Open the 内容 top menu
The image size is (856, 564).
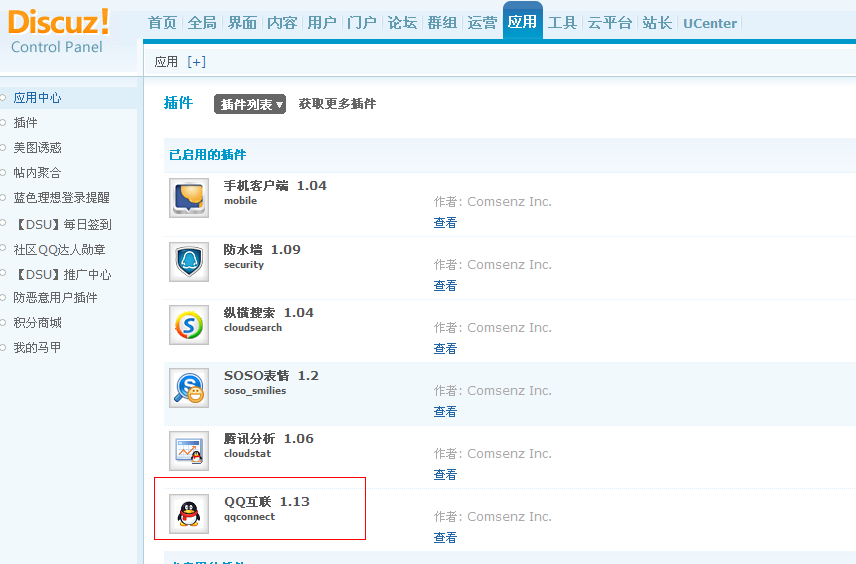click(282, 23)
